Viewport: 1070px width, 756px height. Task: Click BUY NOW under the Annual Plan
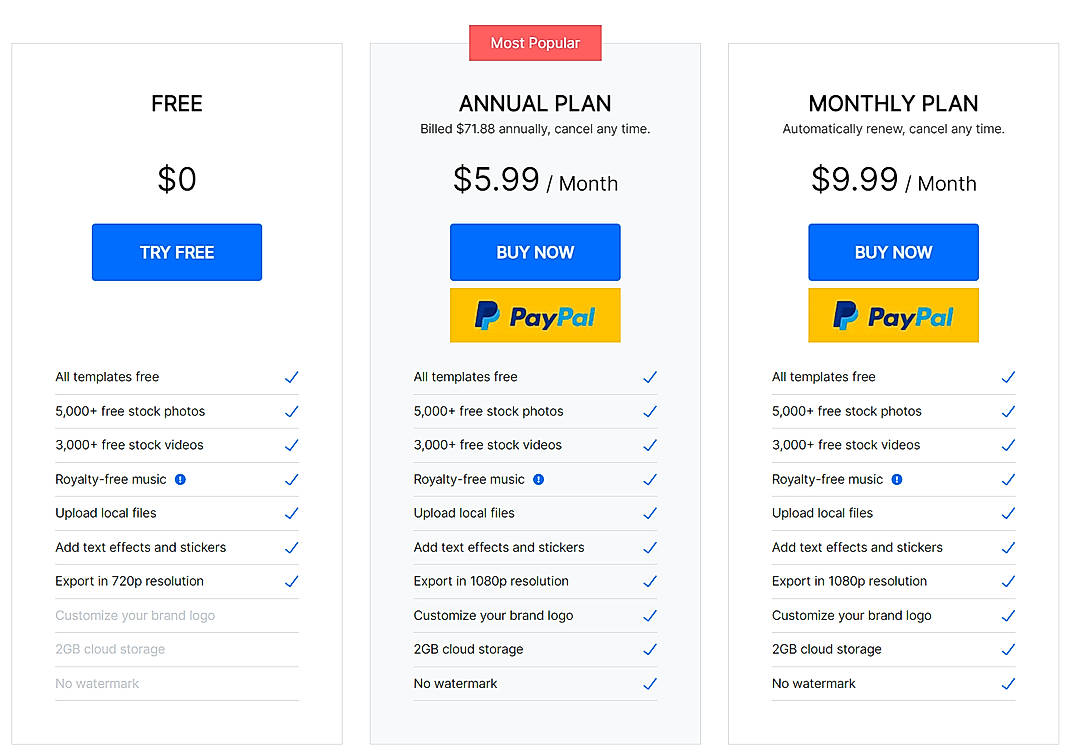535,252
